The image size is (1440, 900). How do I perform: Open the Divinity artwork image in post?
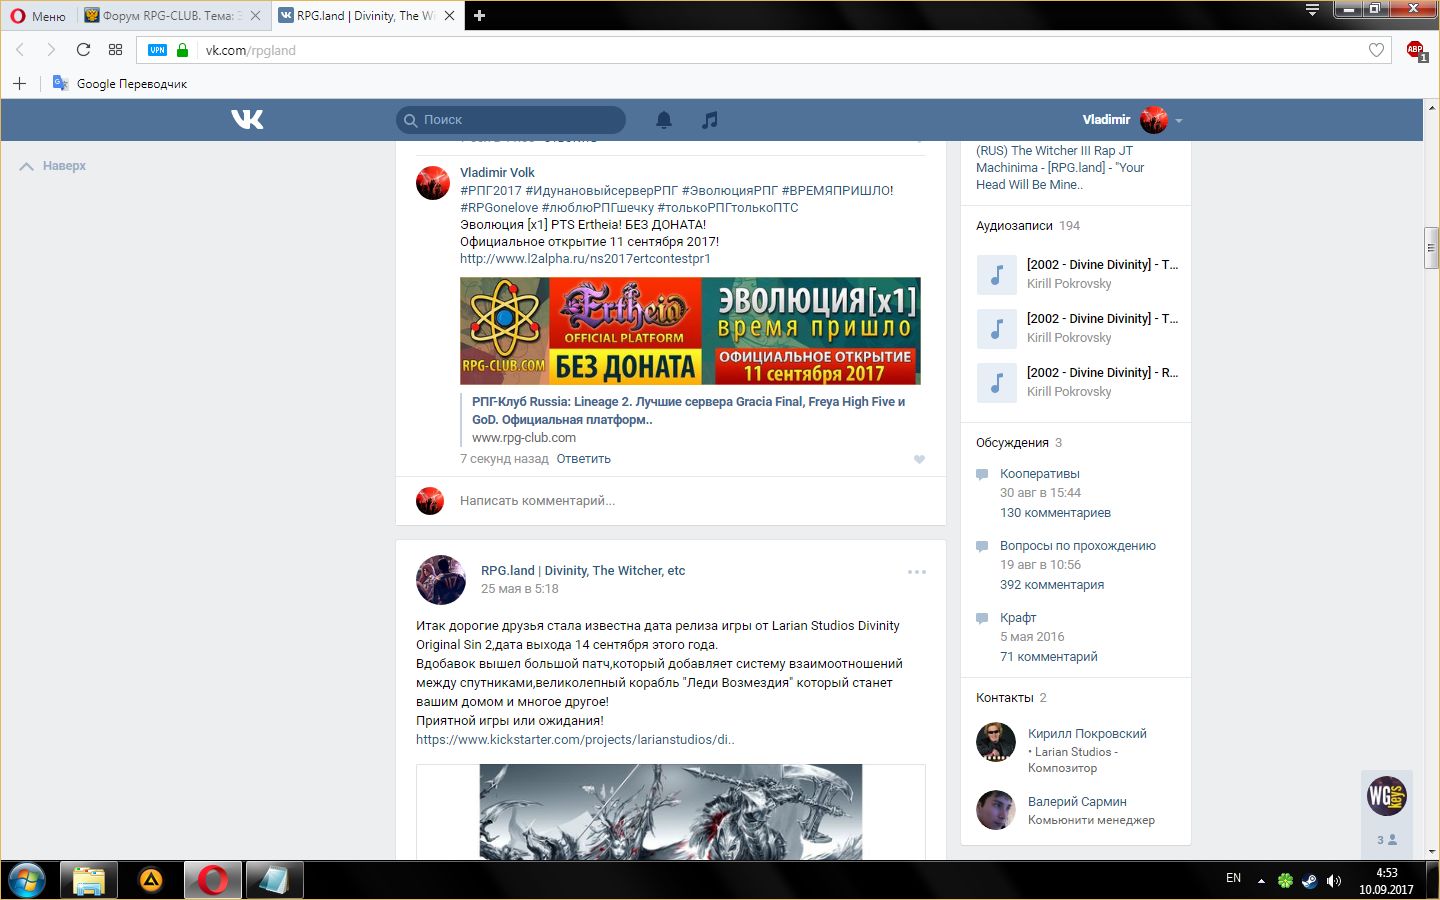click(671, 812)
